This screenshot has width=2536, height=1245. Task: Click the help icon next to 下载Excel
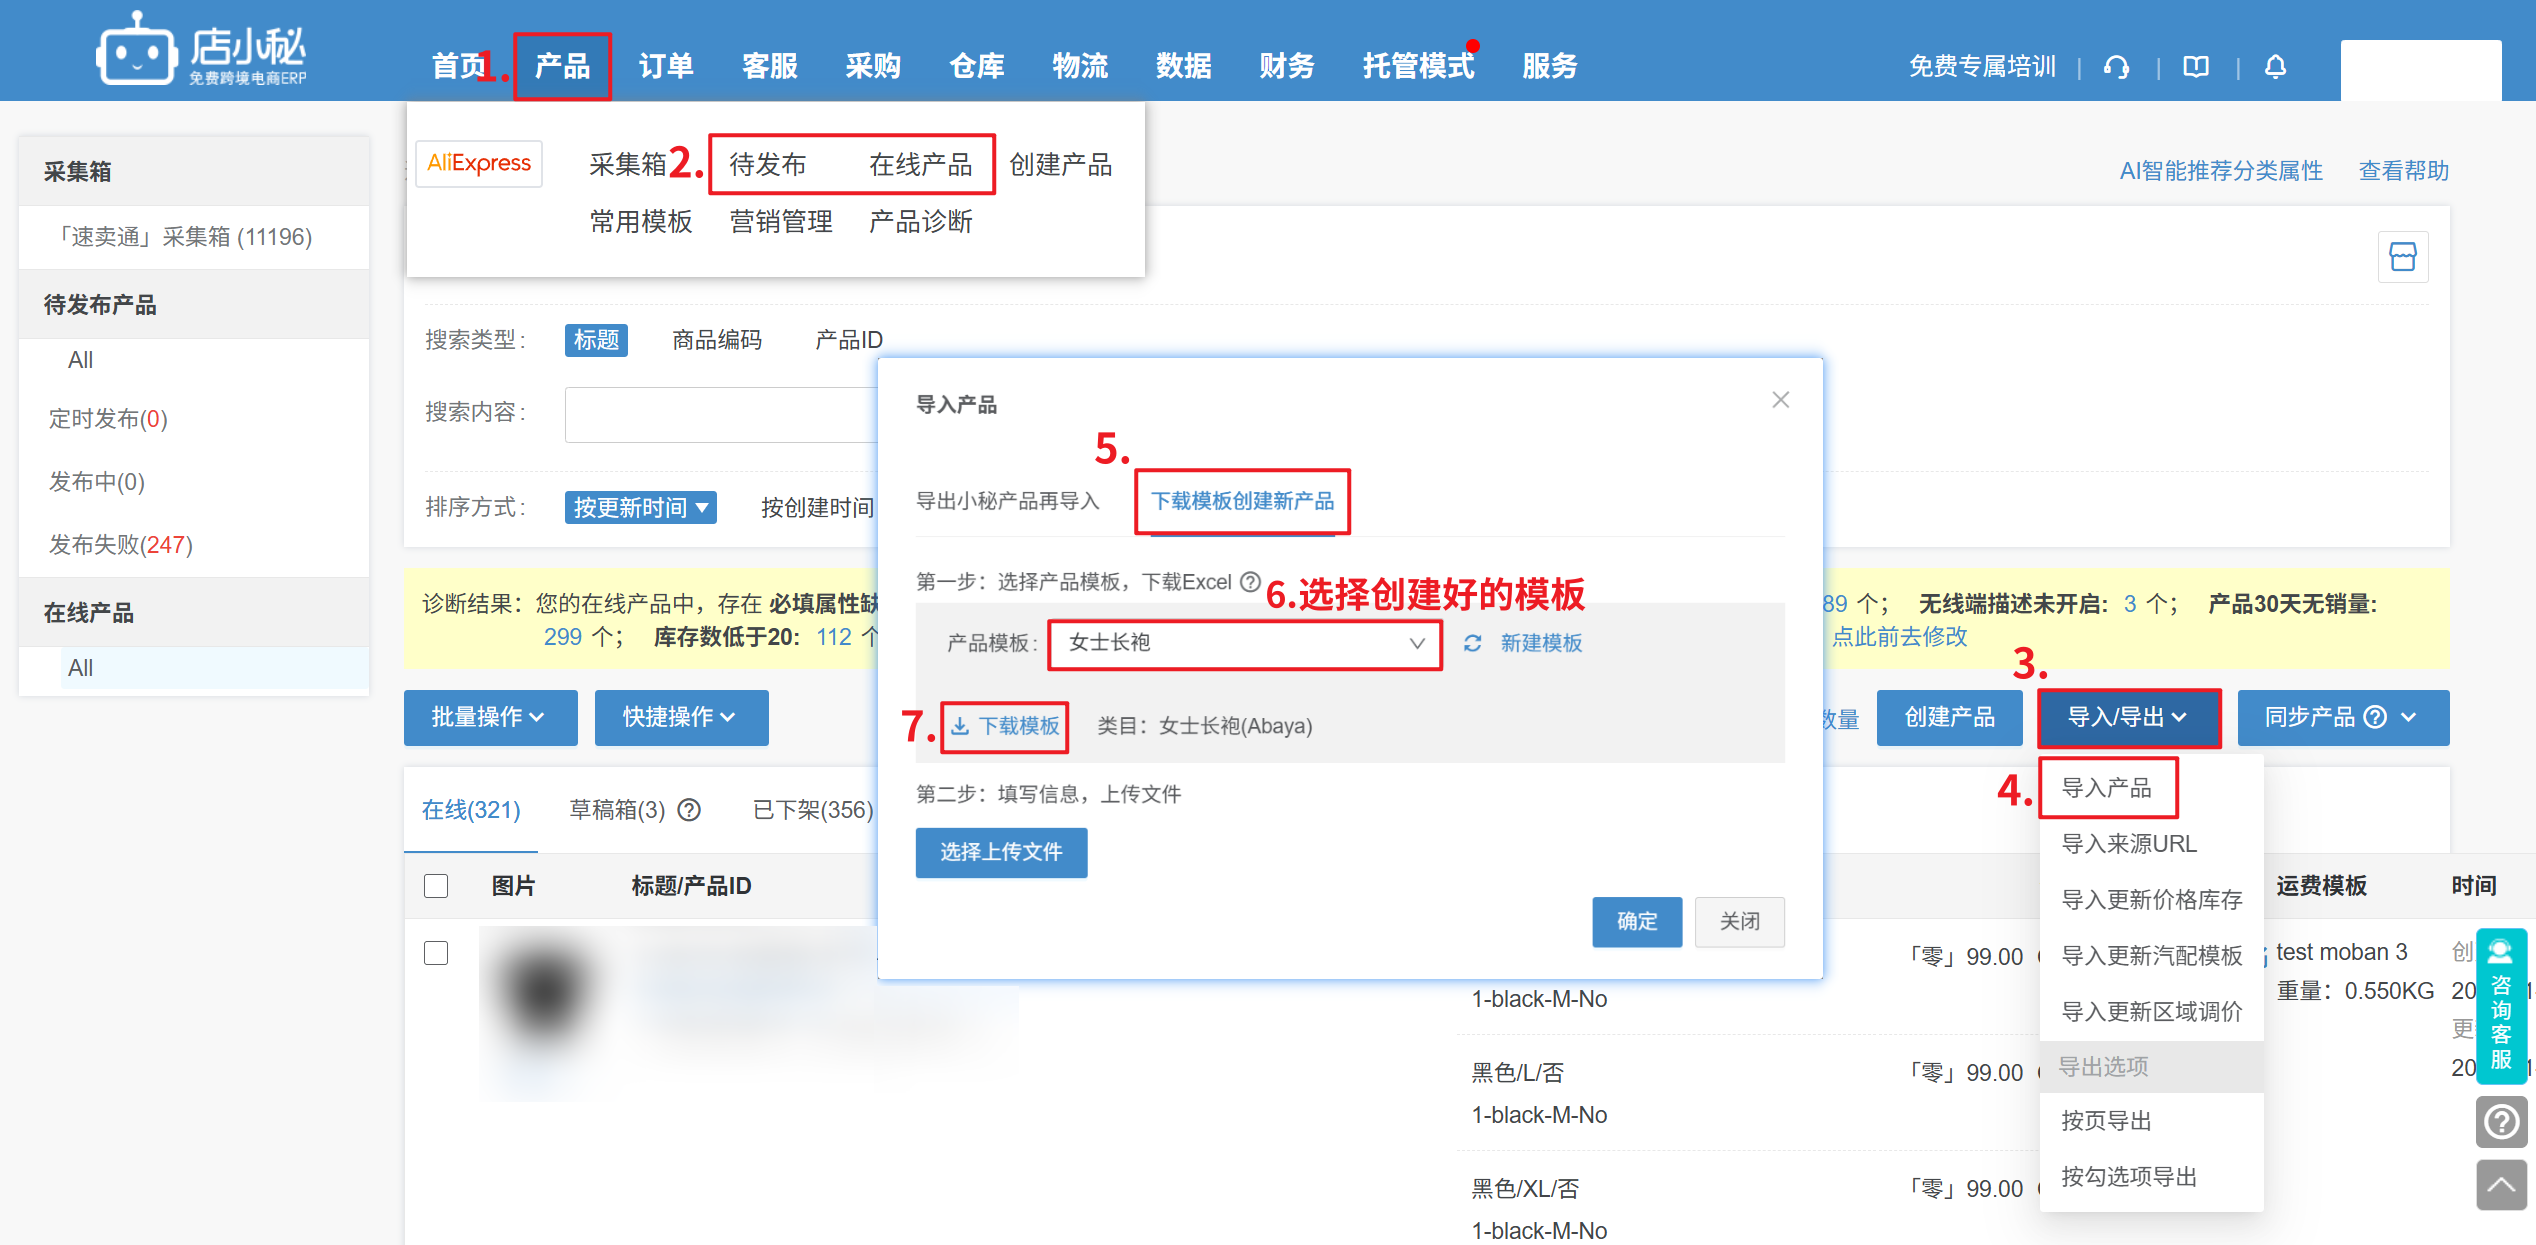1250,581
